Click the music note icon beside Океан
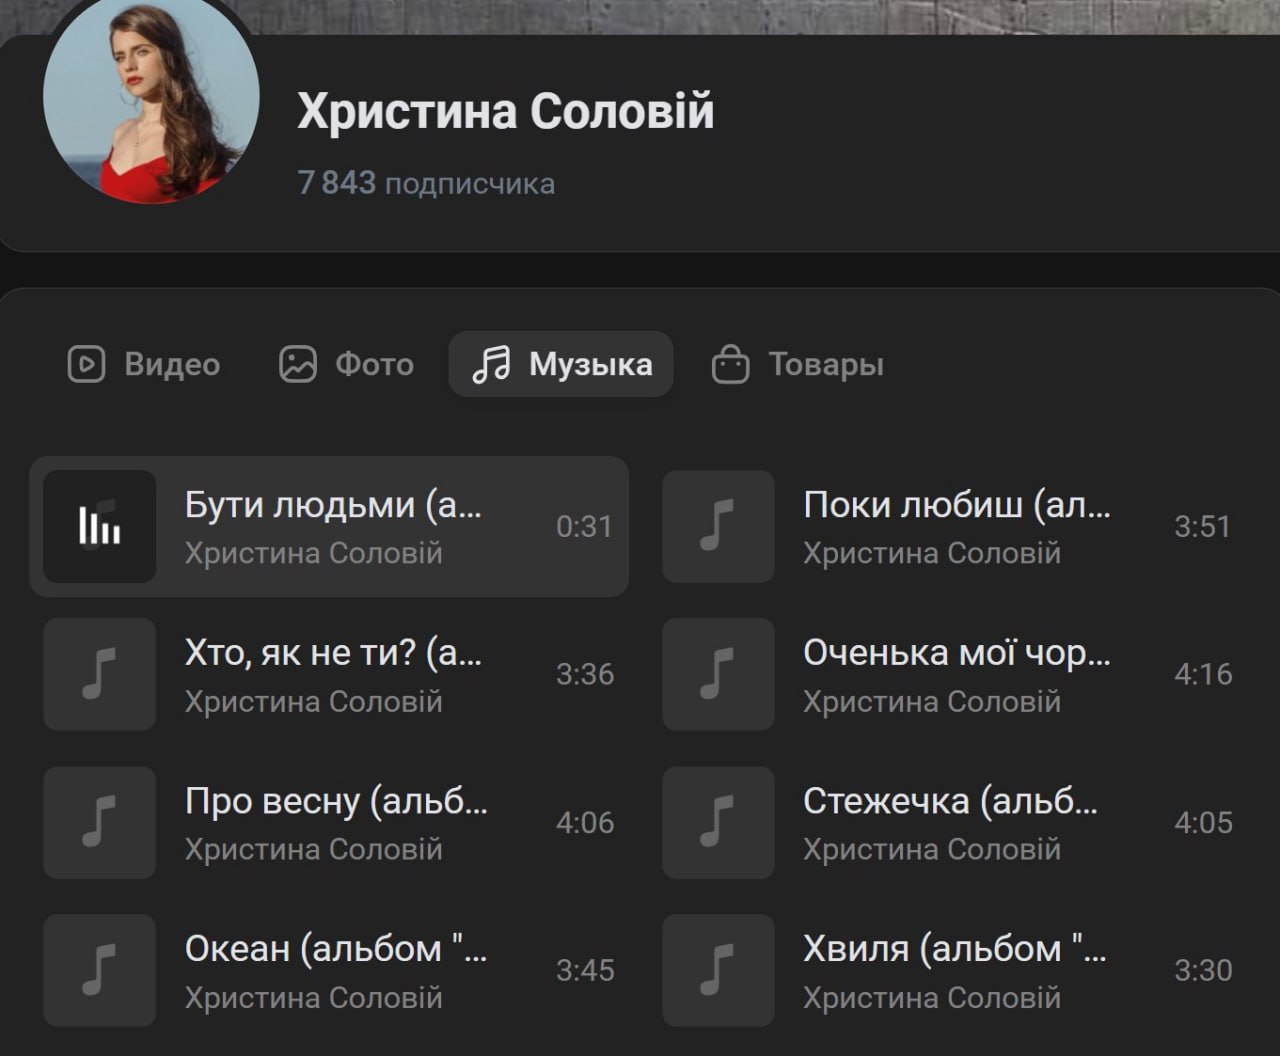The height and width of the screenshot is (1056, 1280). tap(99, 970)
